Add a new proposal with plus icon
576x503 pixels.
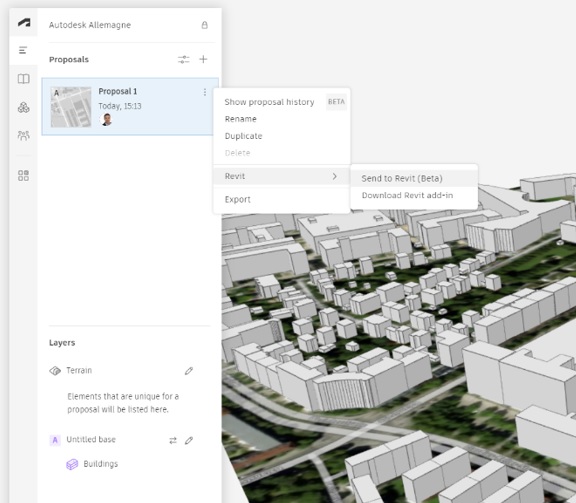[203, 59]
